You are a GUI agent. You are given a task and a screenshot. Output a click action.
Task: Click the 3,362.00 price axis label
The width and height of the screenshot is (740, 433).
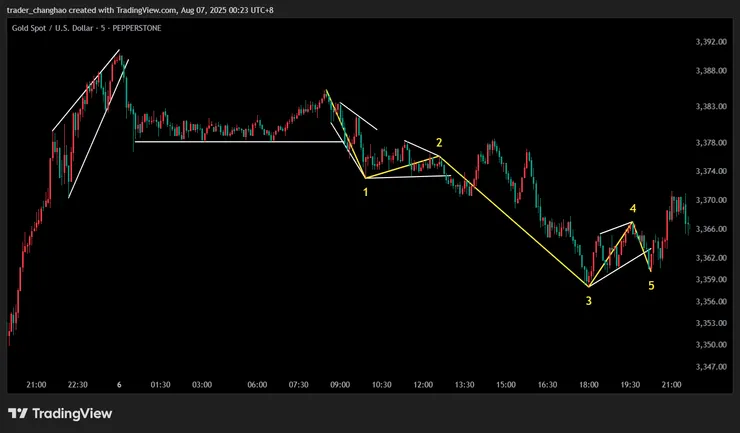711,258
